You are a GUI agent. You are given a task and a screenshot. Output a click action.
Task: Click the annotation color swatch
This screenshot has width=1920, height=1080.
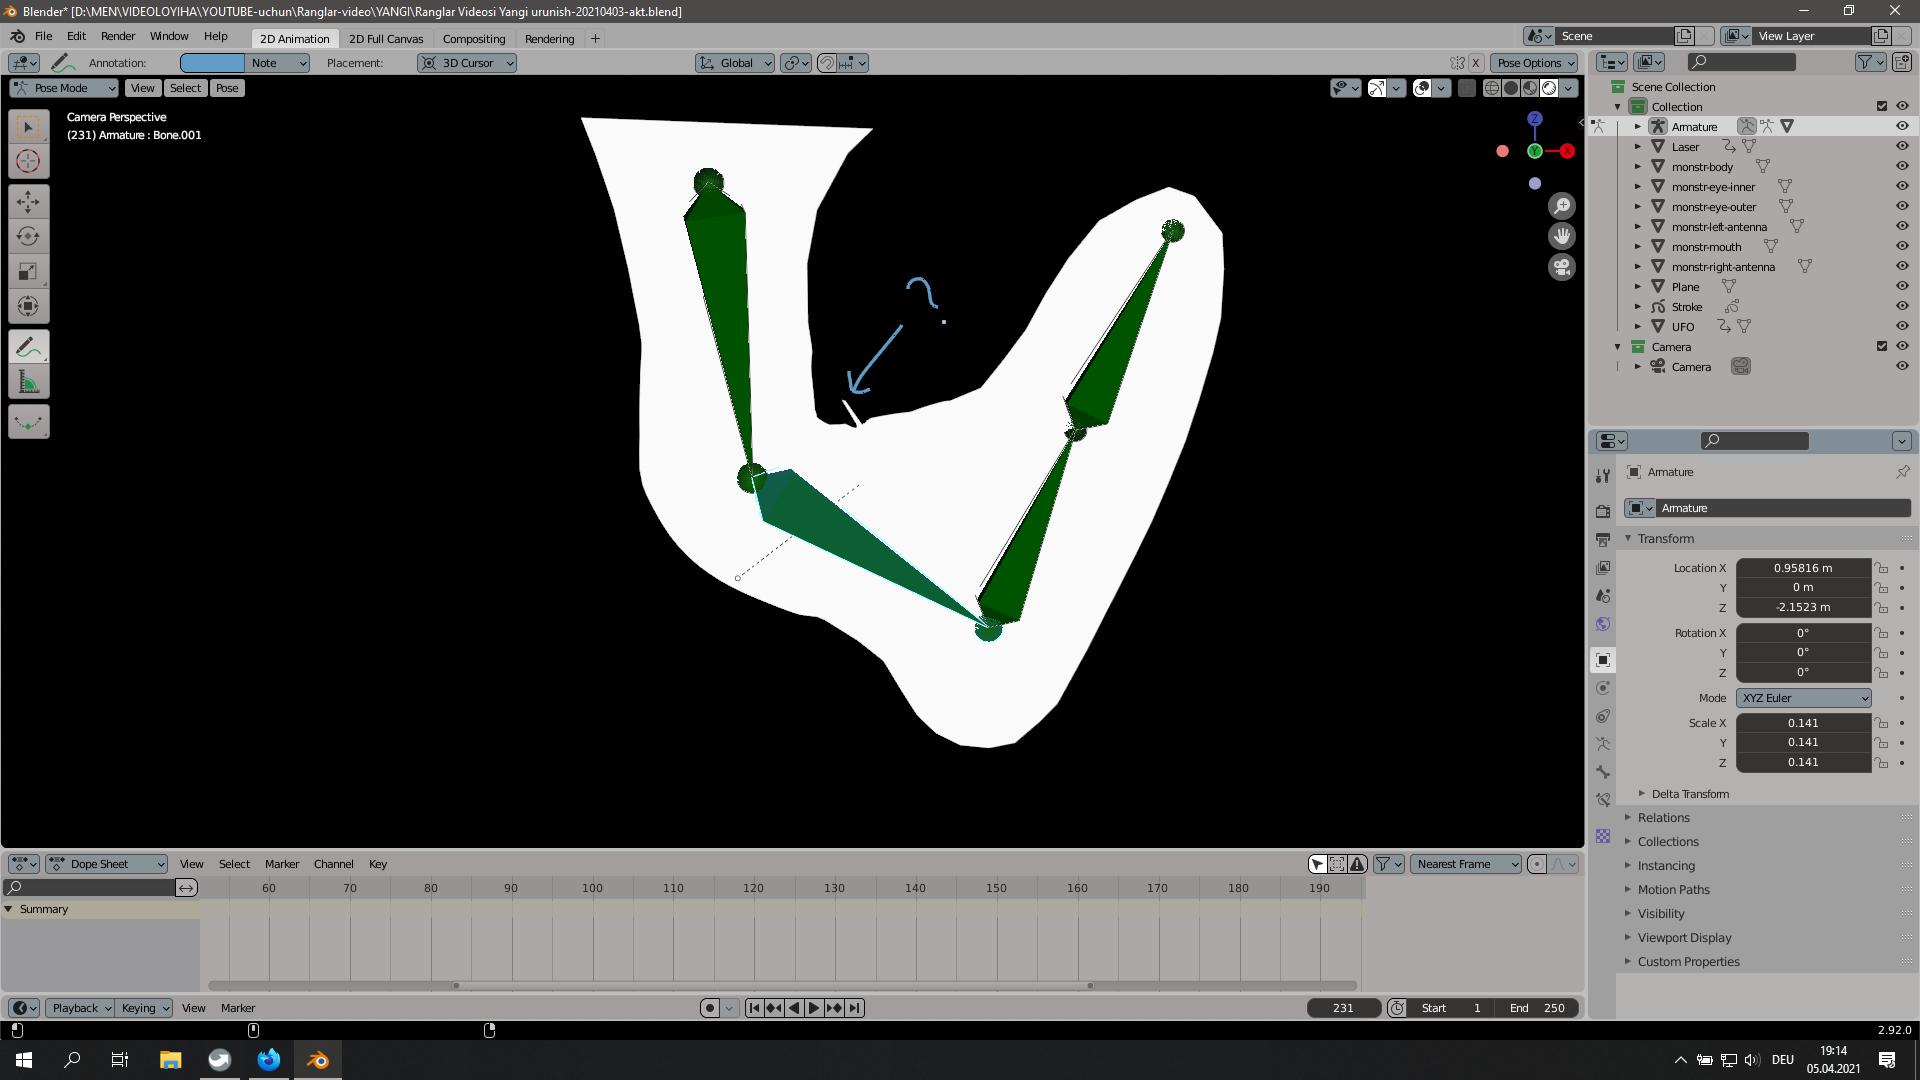point(212,63)
